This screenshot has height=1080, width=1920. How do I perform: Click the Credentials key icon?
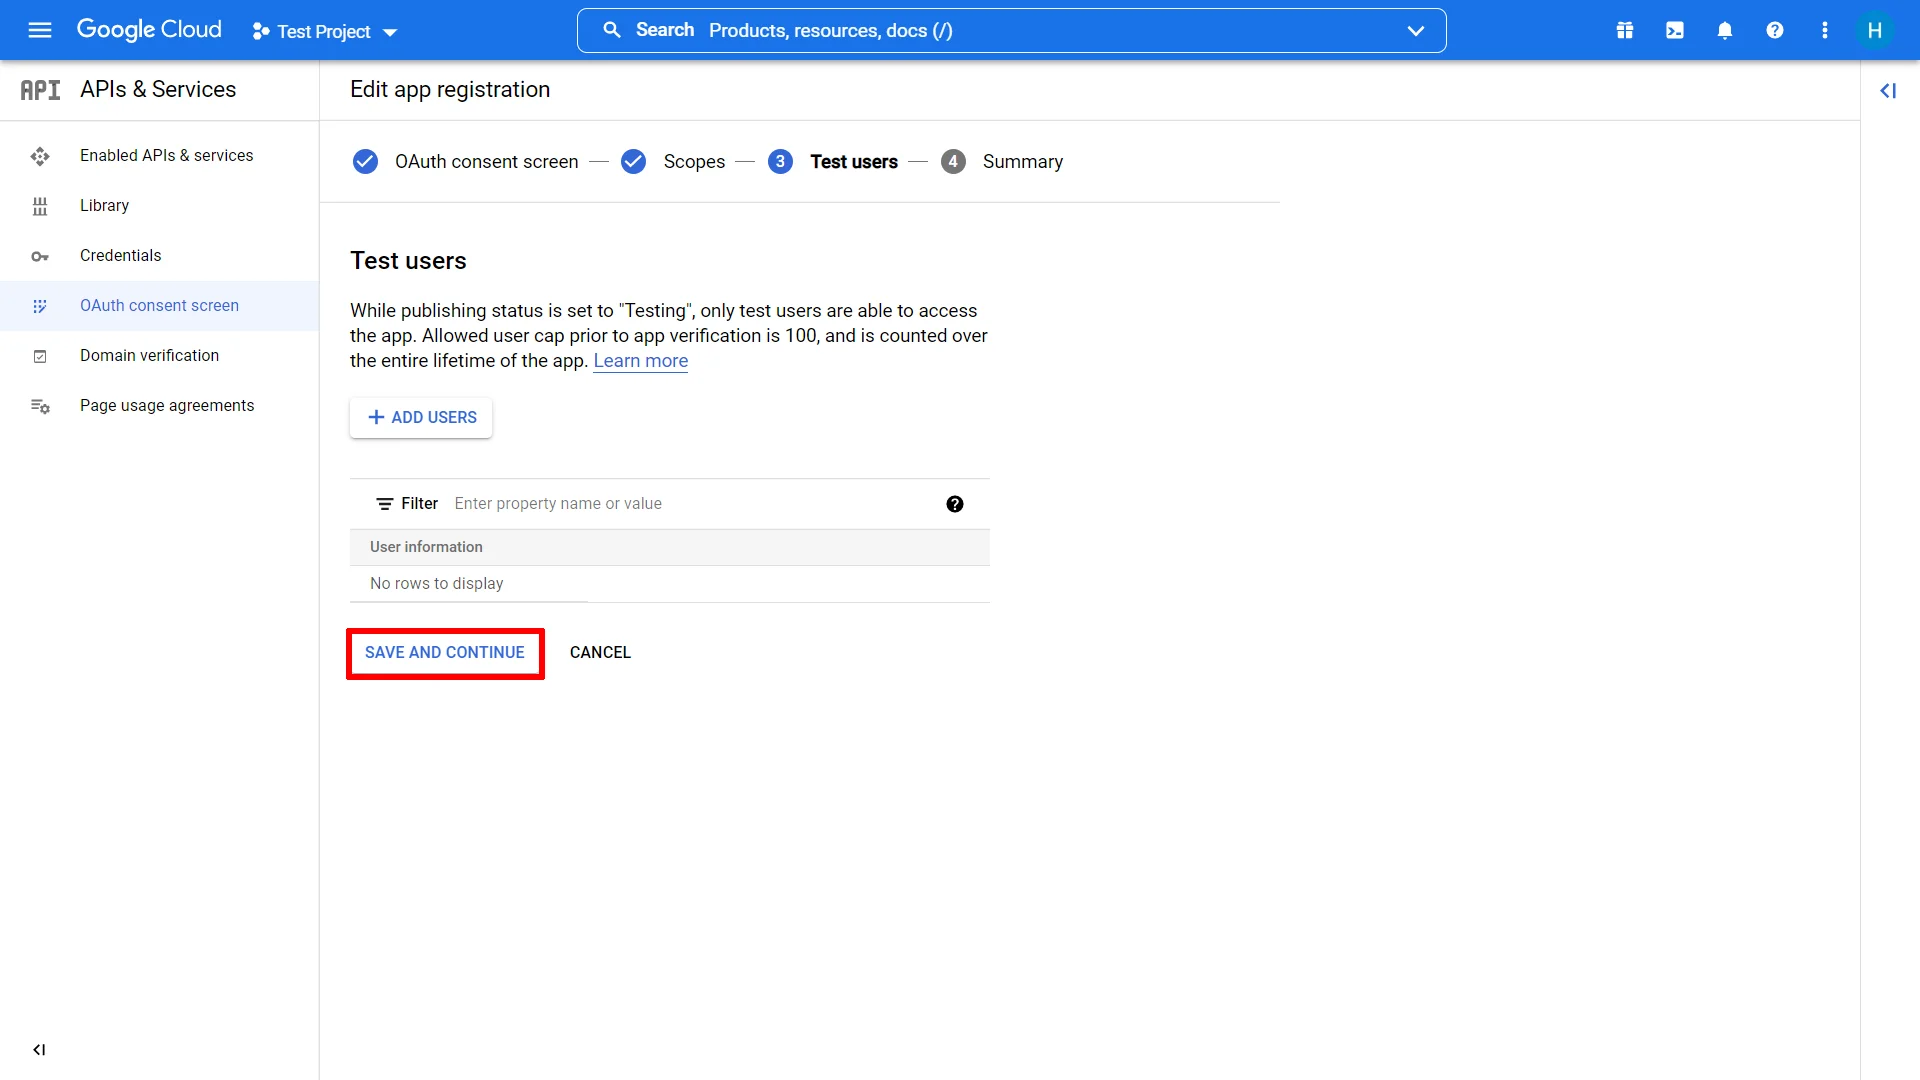[37, 255]
